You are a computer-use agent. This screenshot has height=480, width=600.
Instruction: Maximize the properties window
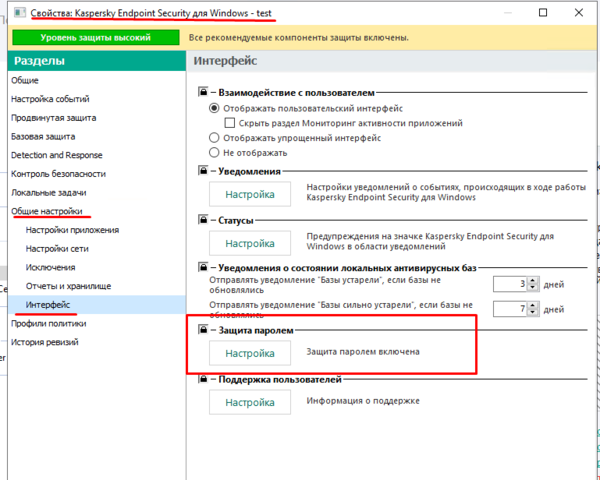pyautogui.click(x=543, y=13)
